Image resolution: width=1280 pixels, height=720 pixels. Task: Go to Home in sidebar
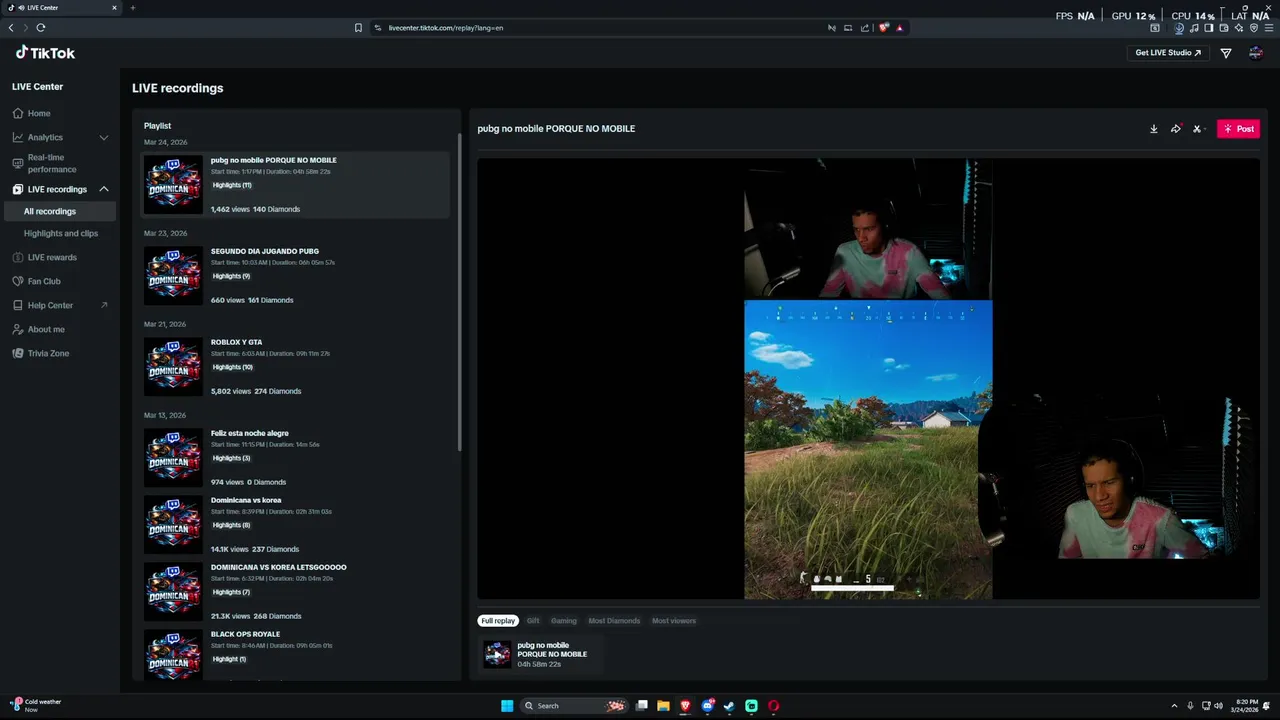39,113
